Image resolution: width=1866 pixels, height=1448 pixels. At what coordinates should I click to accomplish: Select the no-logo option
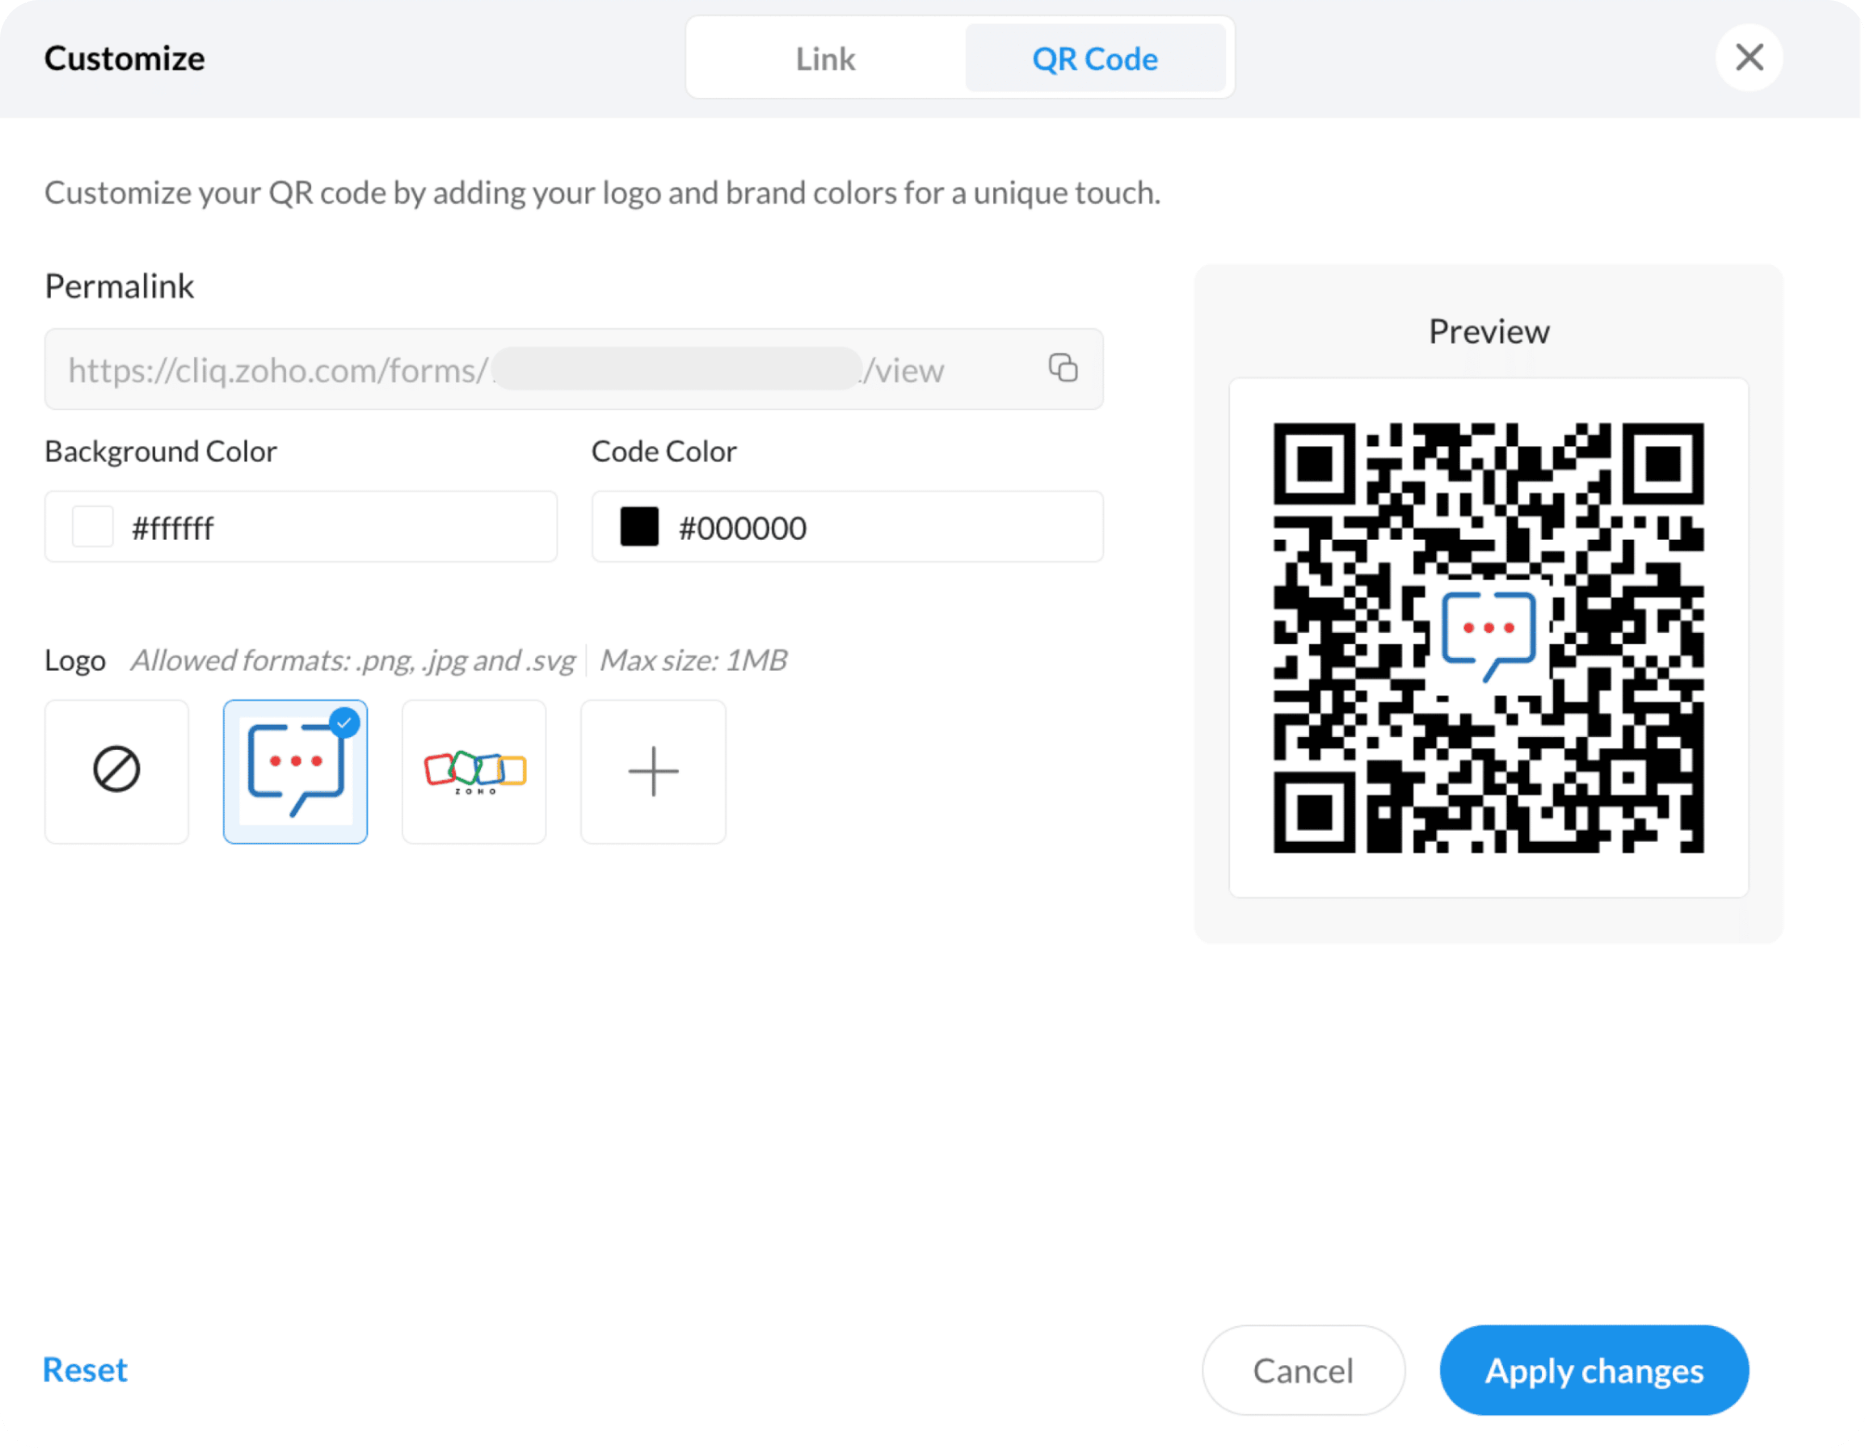coord(117,771)
